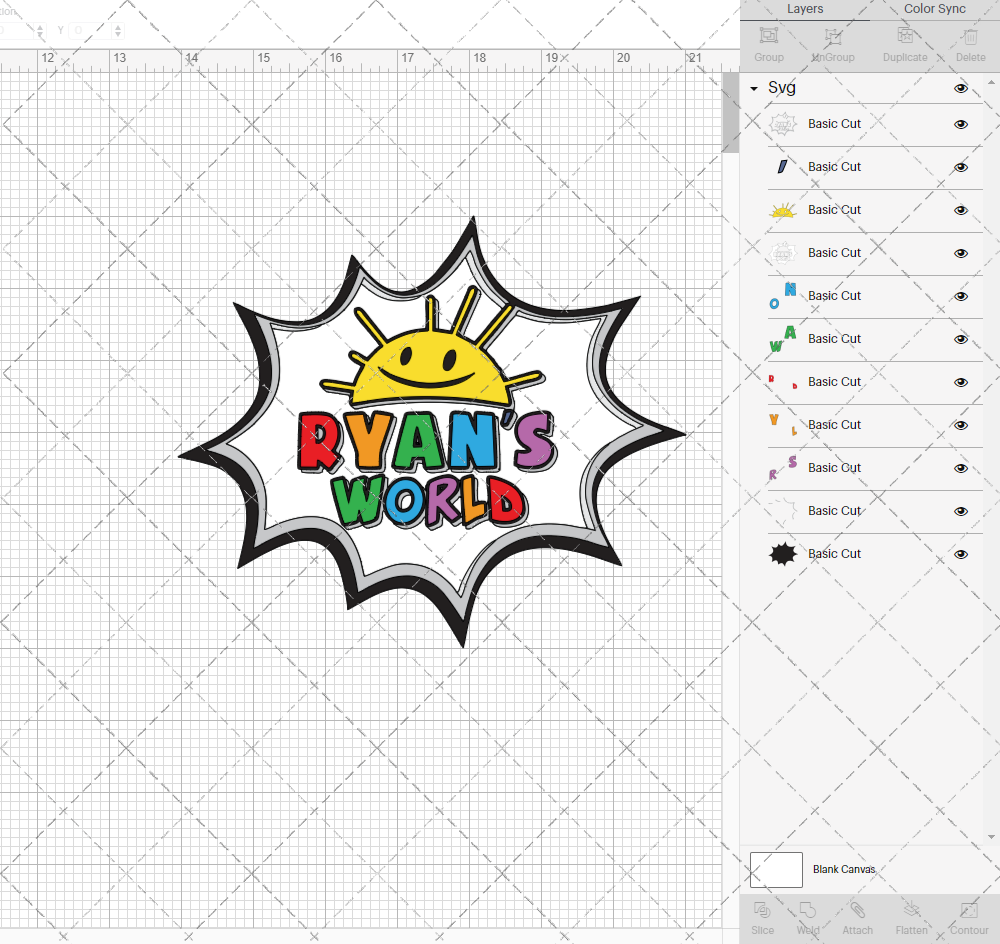Click Layers panel scroll down arrow

[x=991, y=837]
